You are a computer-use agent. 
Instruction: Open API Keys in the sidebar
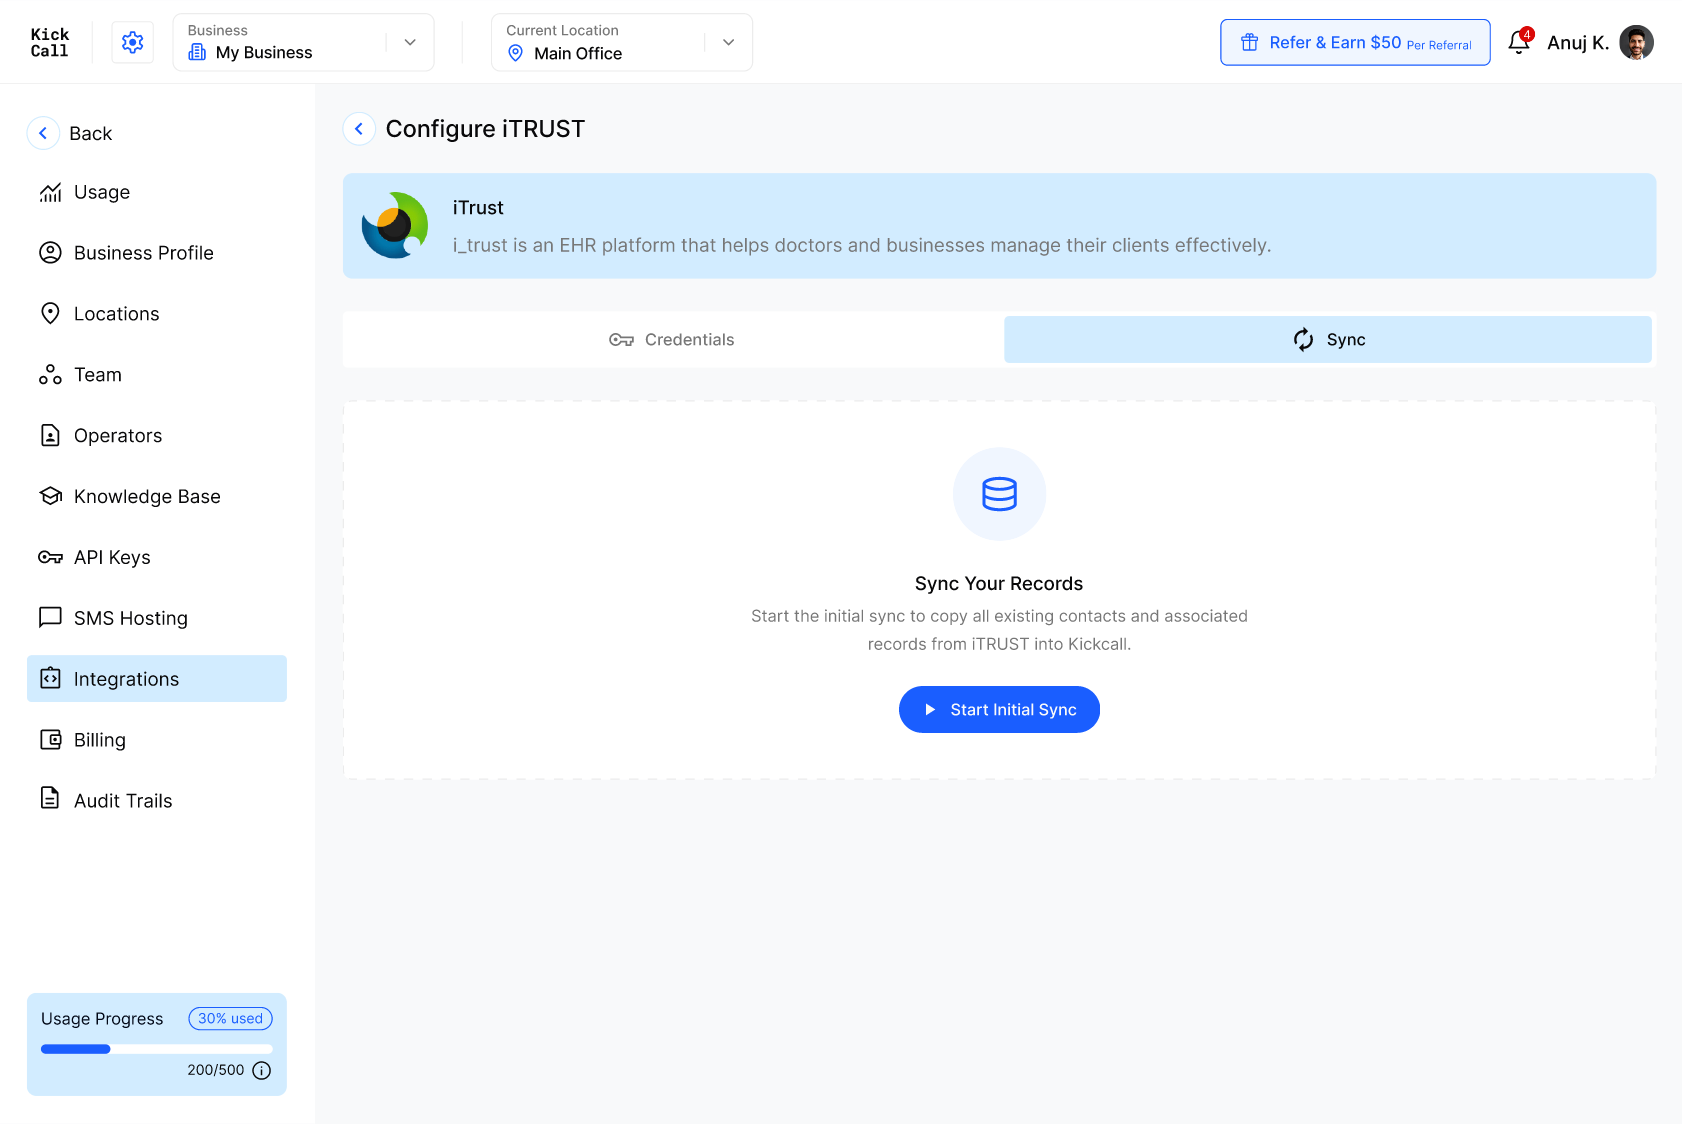point(157,557)
